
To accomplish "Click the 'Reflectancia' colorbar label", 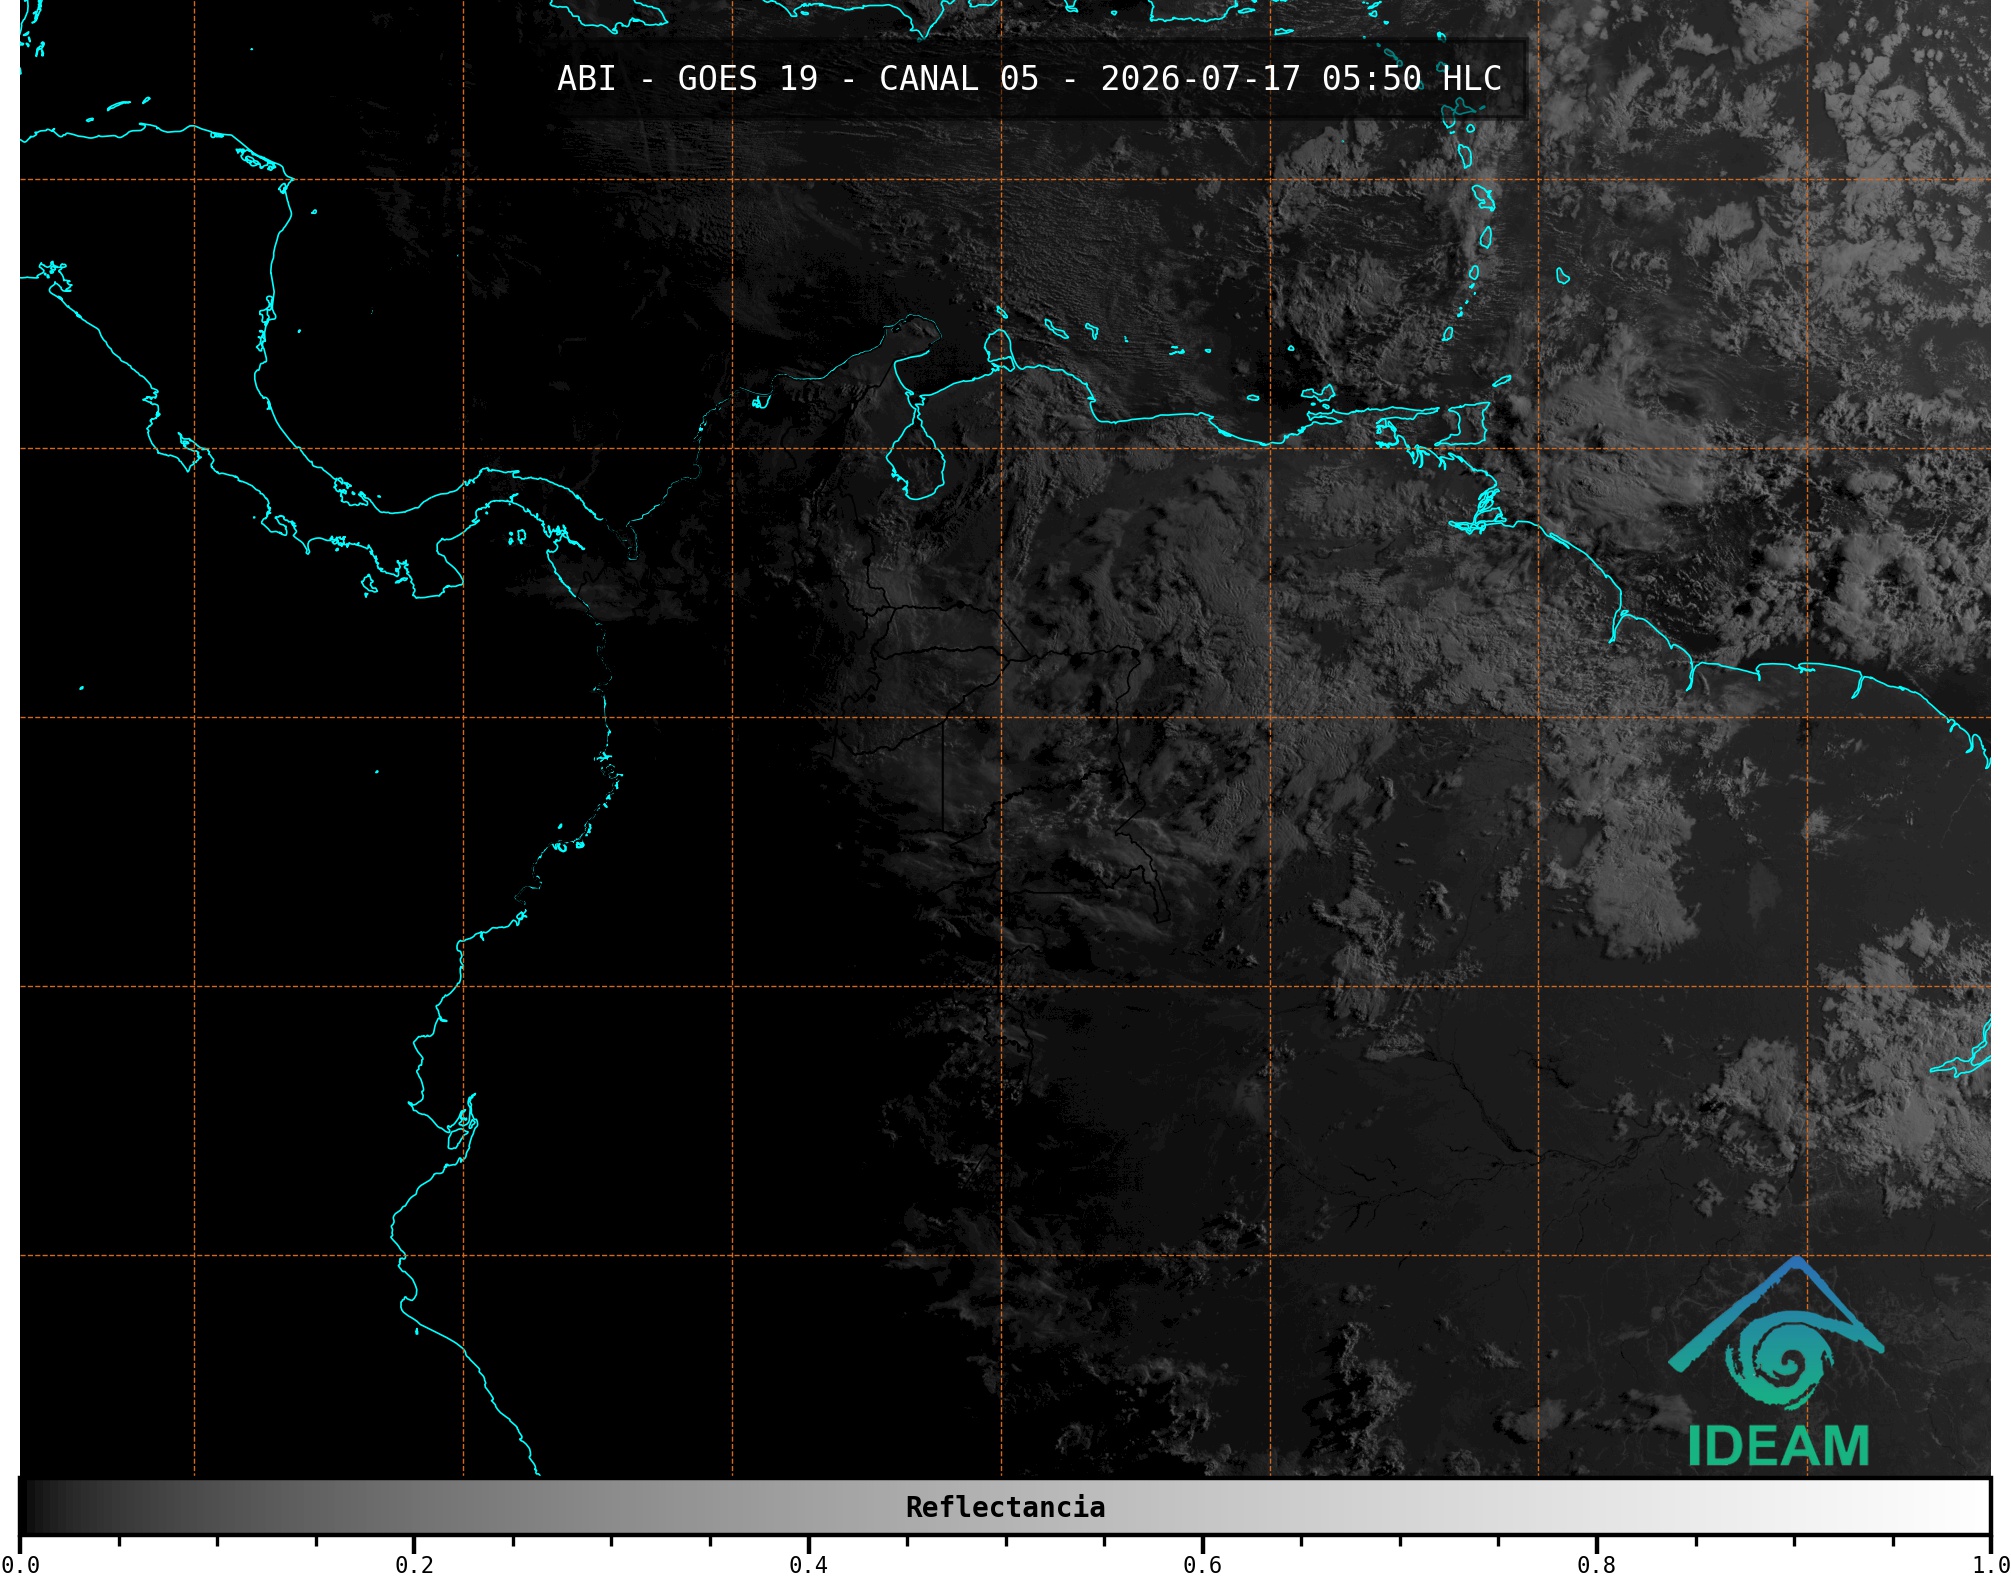I will click(x=1005, y=1507).
